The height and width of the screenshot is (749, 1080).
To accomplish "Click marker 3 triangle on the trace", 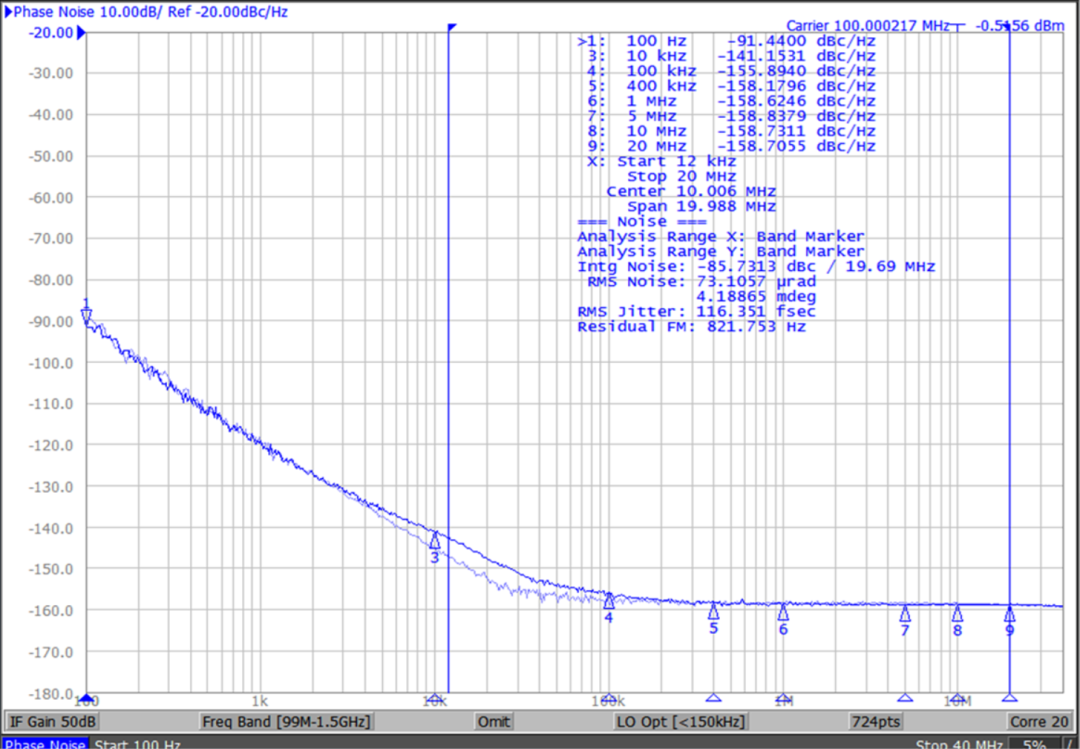I will tap(434, 541).
